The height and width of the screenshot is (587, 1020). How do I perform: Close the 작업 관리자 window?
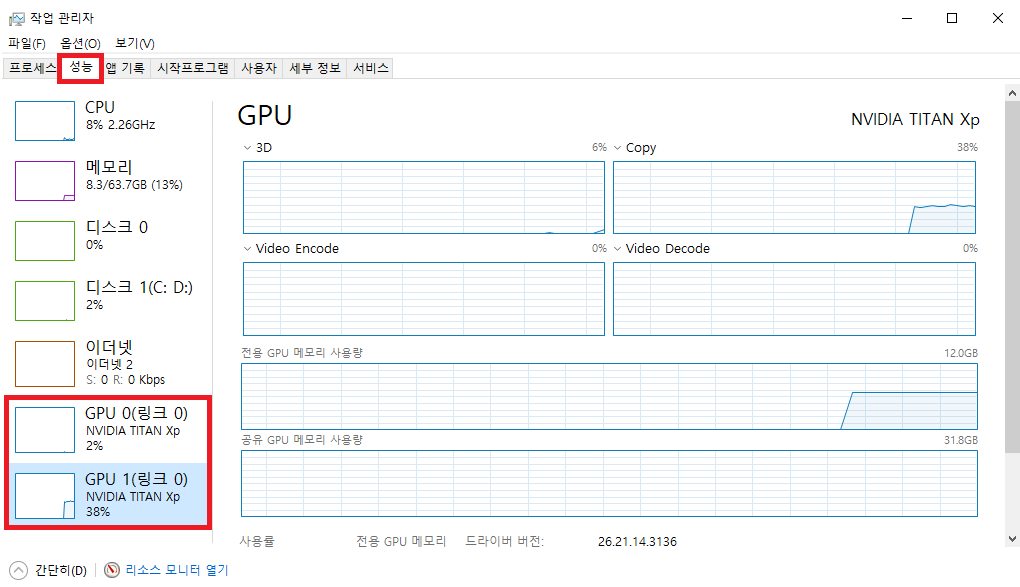point(997,18)
